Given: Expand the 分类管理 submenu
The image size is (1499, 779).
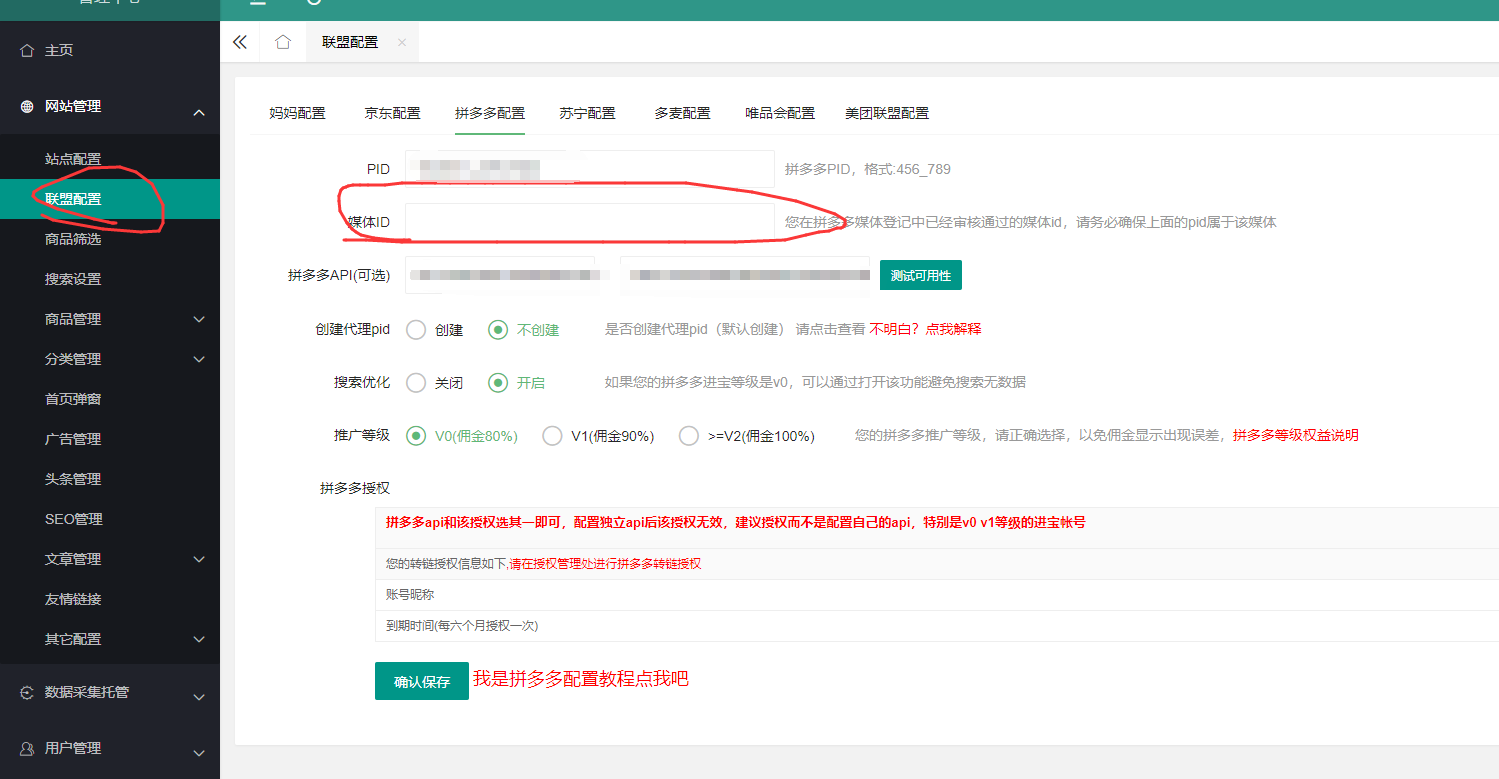Looking at the screenshot, I should tap(199, 359).
